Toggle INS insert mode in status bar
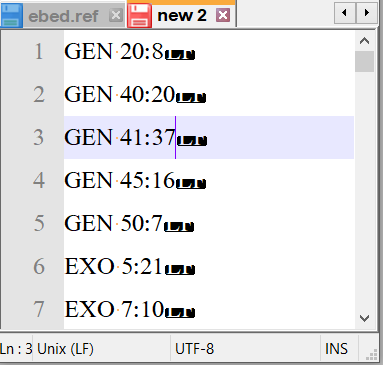Viewport: 383px width, 365px height. click(x=336, y=349)
